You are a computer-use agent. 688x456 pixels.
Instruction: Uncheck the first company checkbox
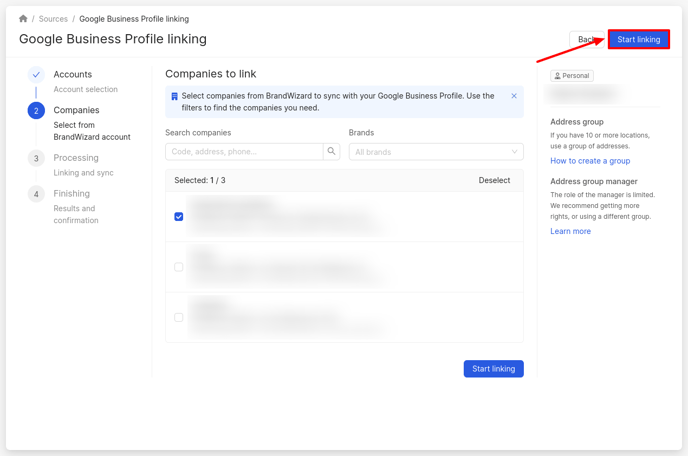point(179,216)
